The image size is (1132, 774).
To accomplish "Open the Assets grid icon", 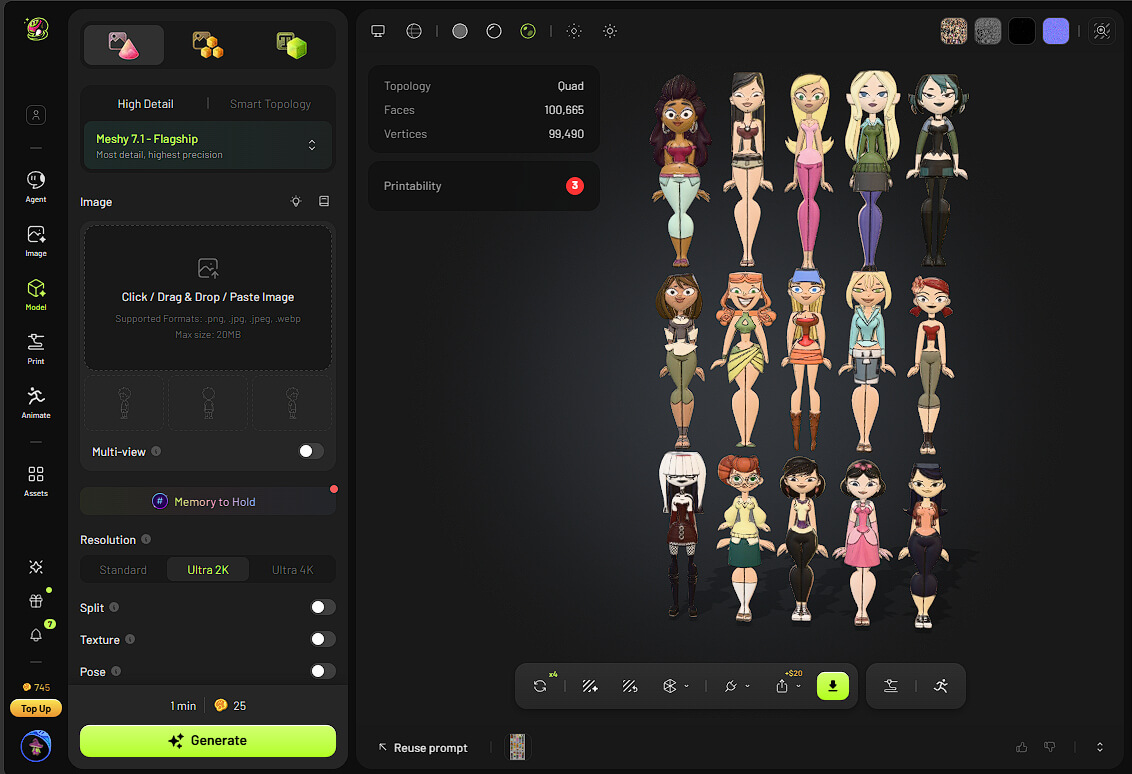I will pyautogui.click(x=35, y=481).
